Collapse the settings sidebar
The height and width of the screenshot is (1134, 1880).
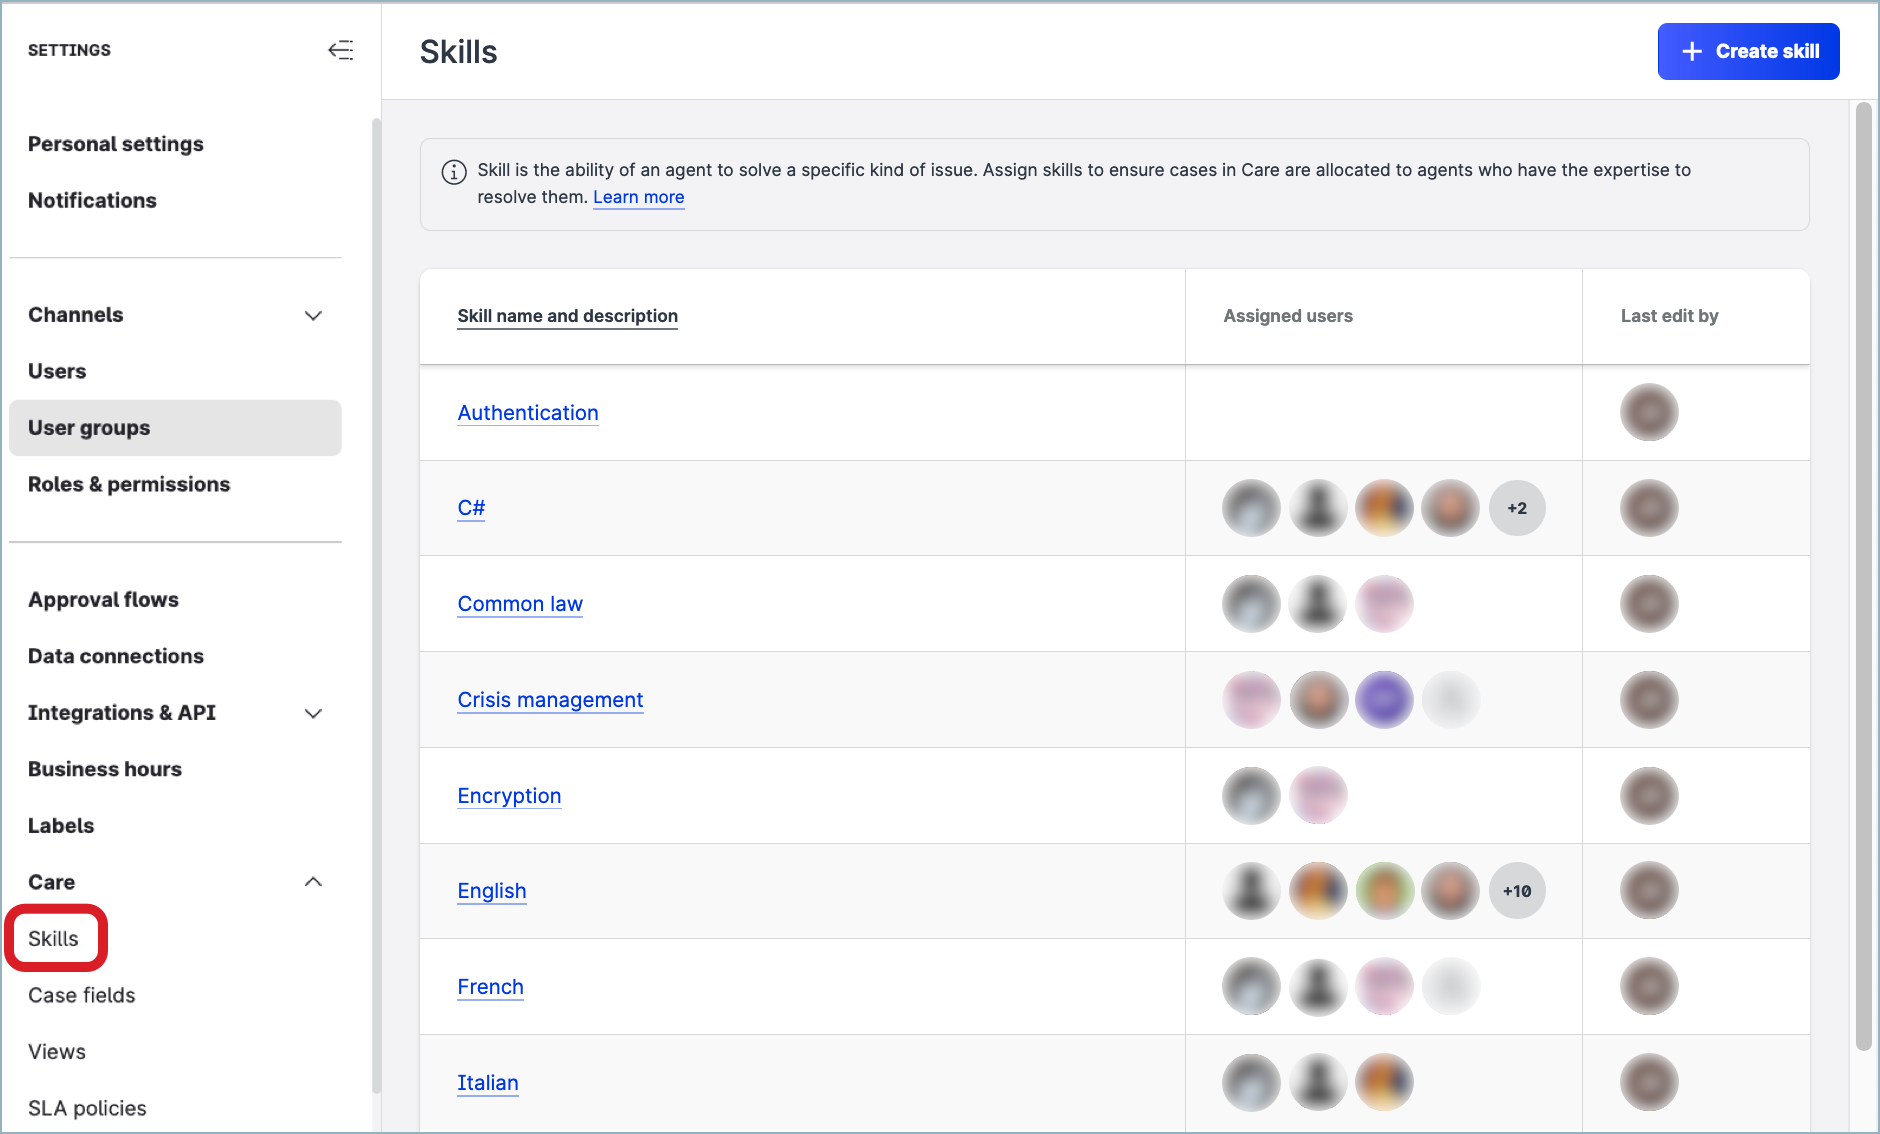[341, 50]
